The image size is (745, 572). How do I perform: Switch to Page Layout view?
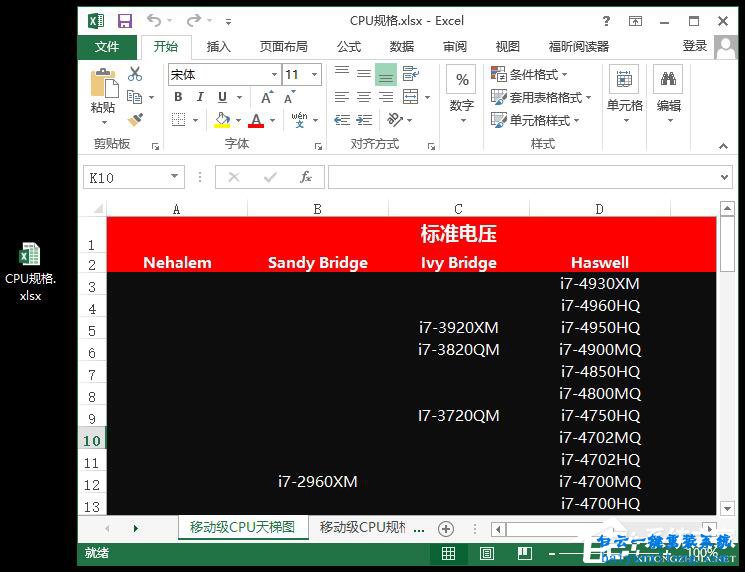click(x=487, y=553)
